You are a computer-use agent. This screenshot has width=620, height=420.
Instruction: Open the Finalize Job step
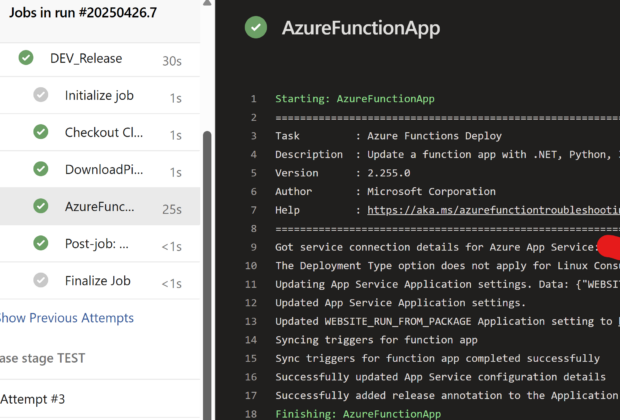pyautogui.click(x=100, y=281)
